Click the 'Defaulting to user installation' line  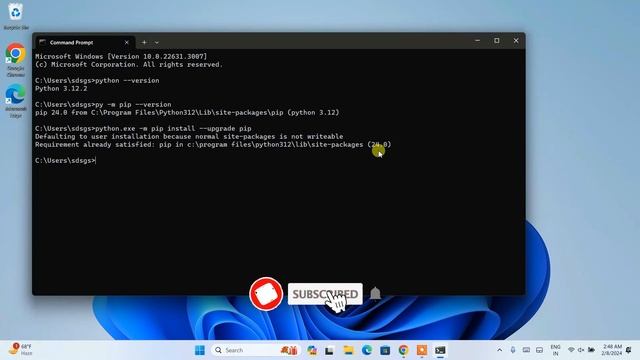click(x=189, y=136)
